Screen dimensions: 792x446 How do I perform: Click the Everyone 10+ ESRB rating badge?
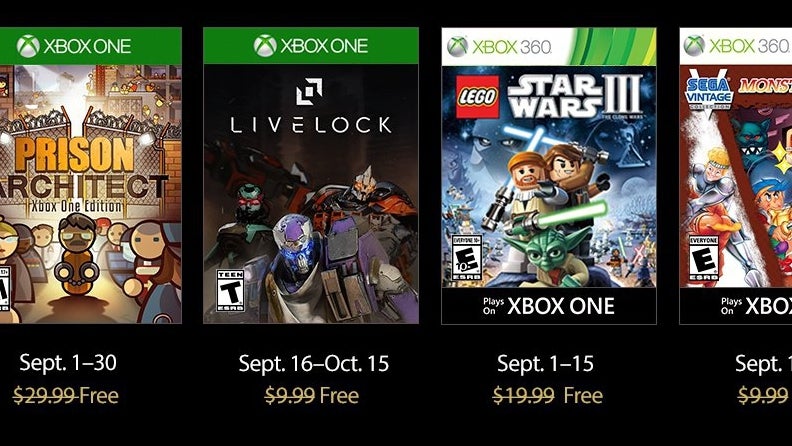[x=466, y=258]
